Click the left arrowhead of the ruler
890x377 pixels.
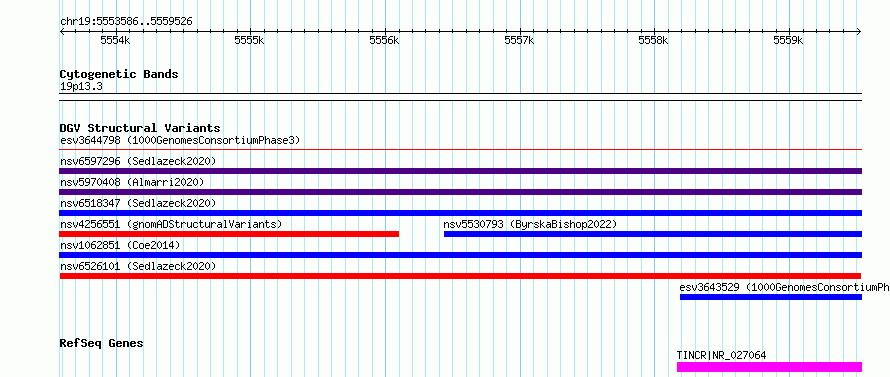pos(62,32)
